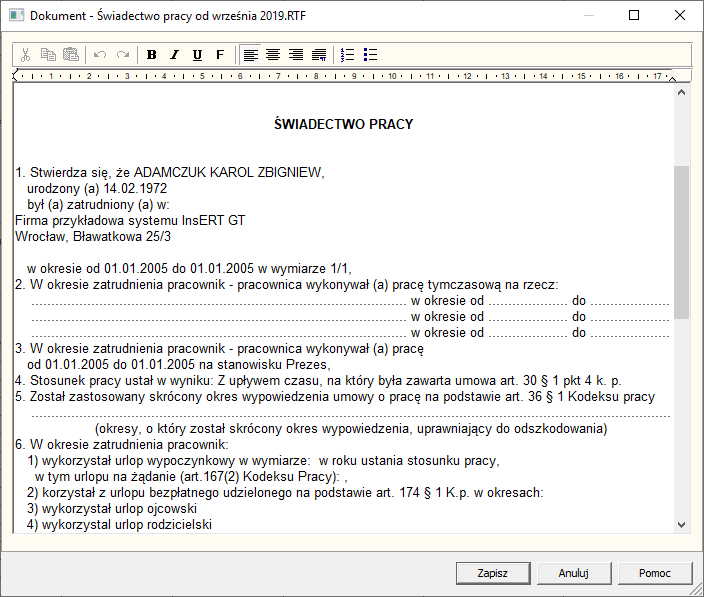The width and height of the screenshot is (704, 597).
Task: Click on text ADAMCZUK KAROL ZBIGNIEW
Action: click(229, 172)
